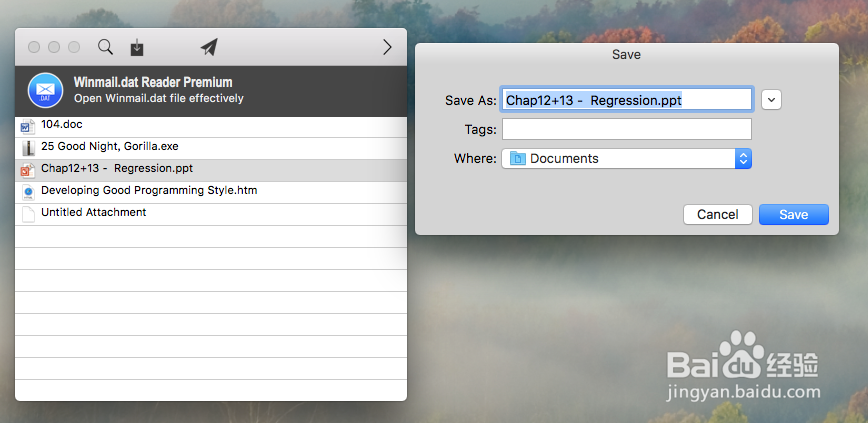Select the Untitled Attachment row
Viewport: 868px width, 423px height.
click(x=211, y=214)
